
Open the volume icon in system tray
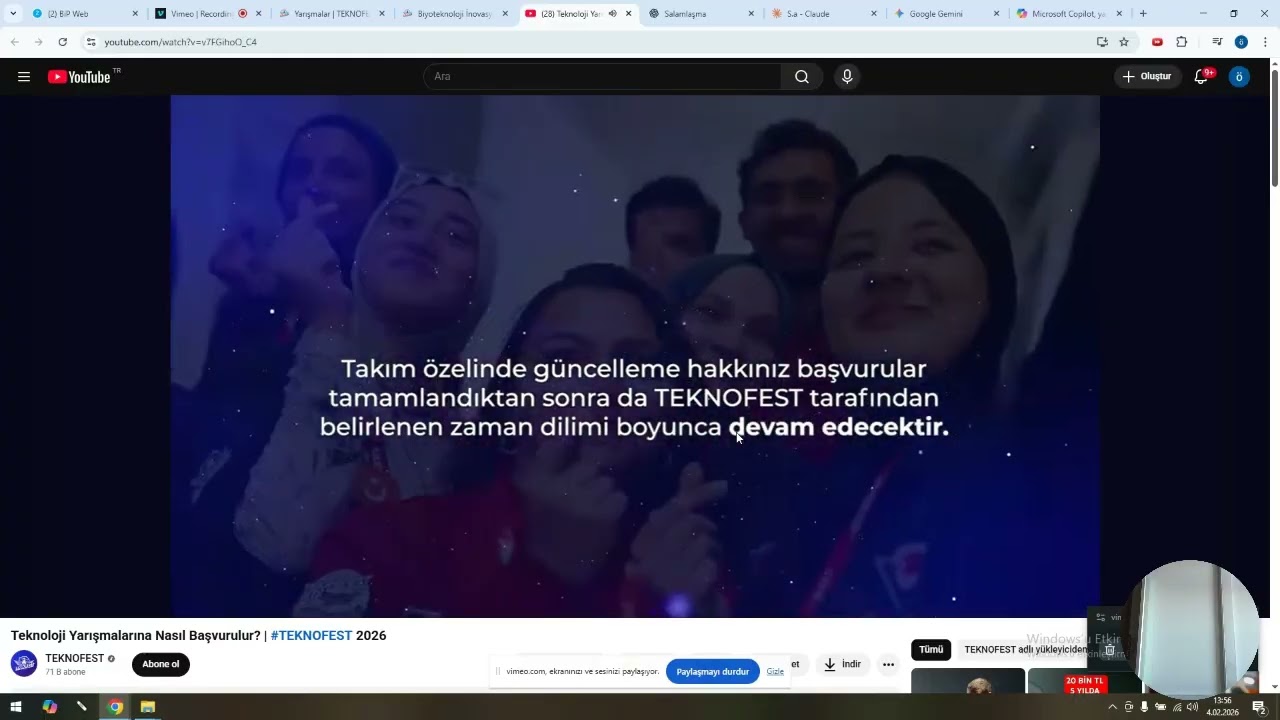click(x=1192, y=707)
